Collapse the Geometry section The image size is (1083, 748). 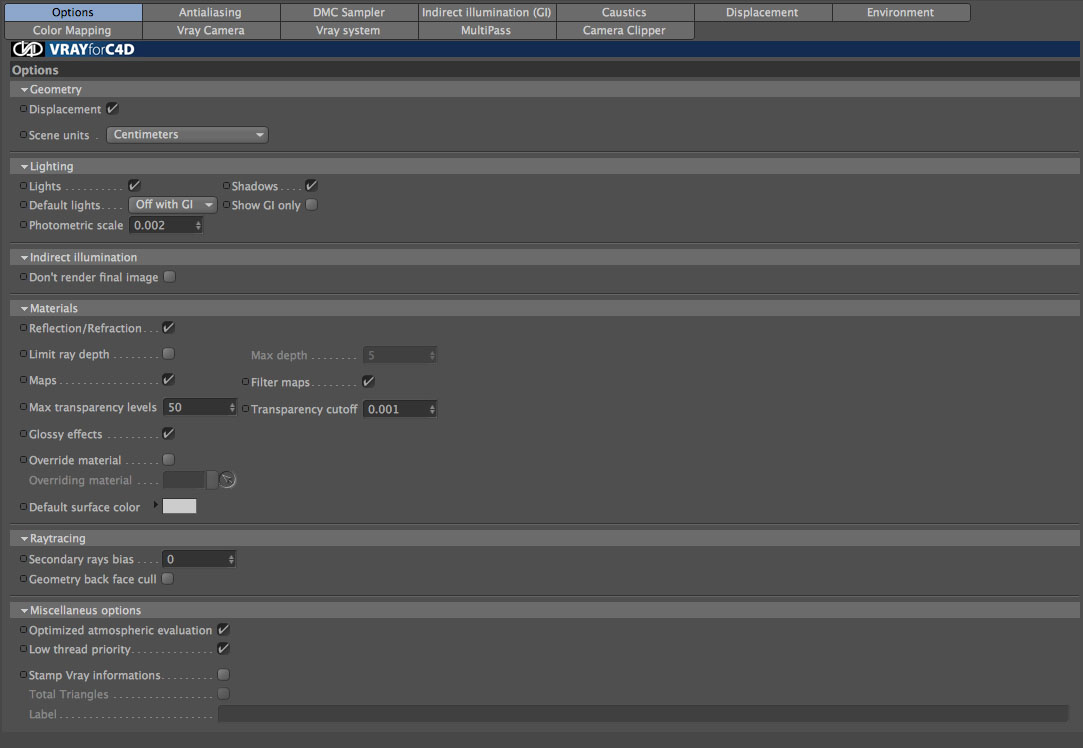(25, 90)
